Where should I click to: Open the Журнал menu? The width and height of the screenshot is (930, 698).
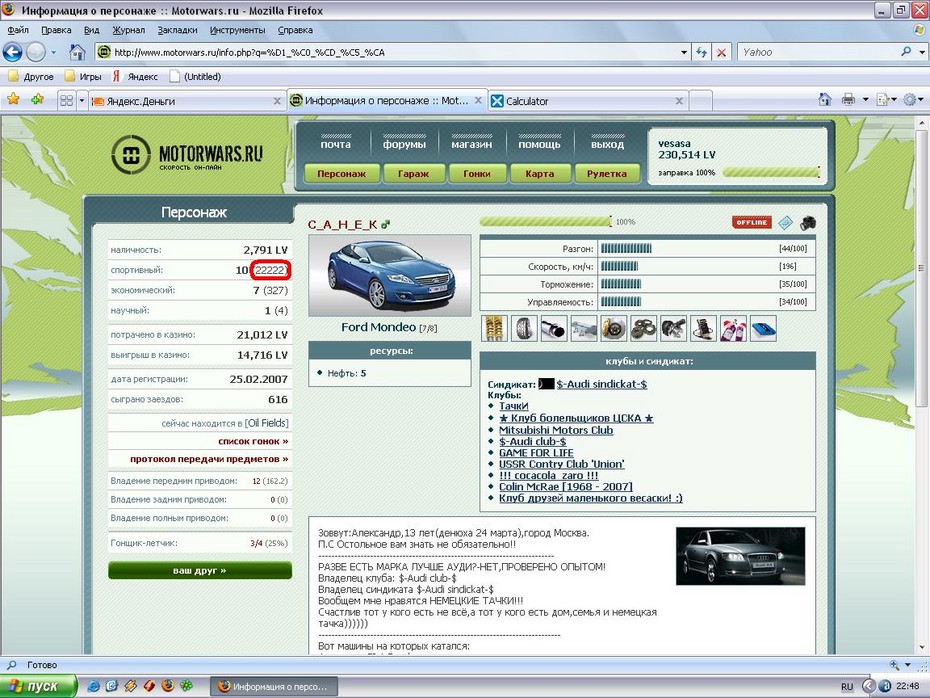click(129, 30)
